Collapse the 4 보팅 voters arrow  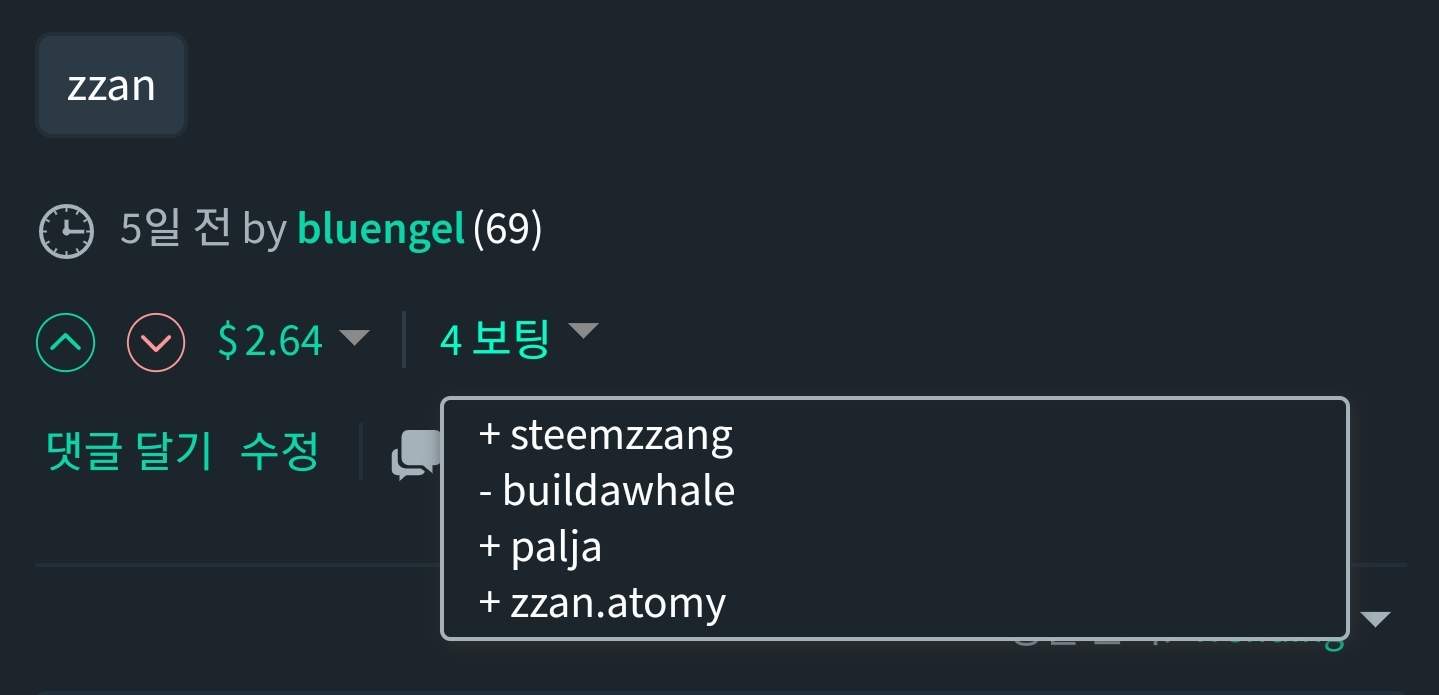(x=583, y=330)
